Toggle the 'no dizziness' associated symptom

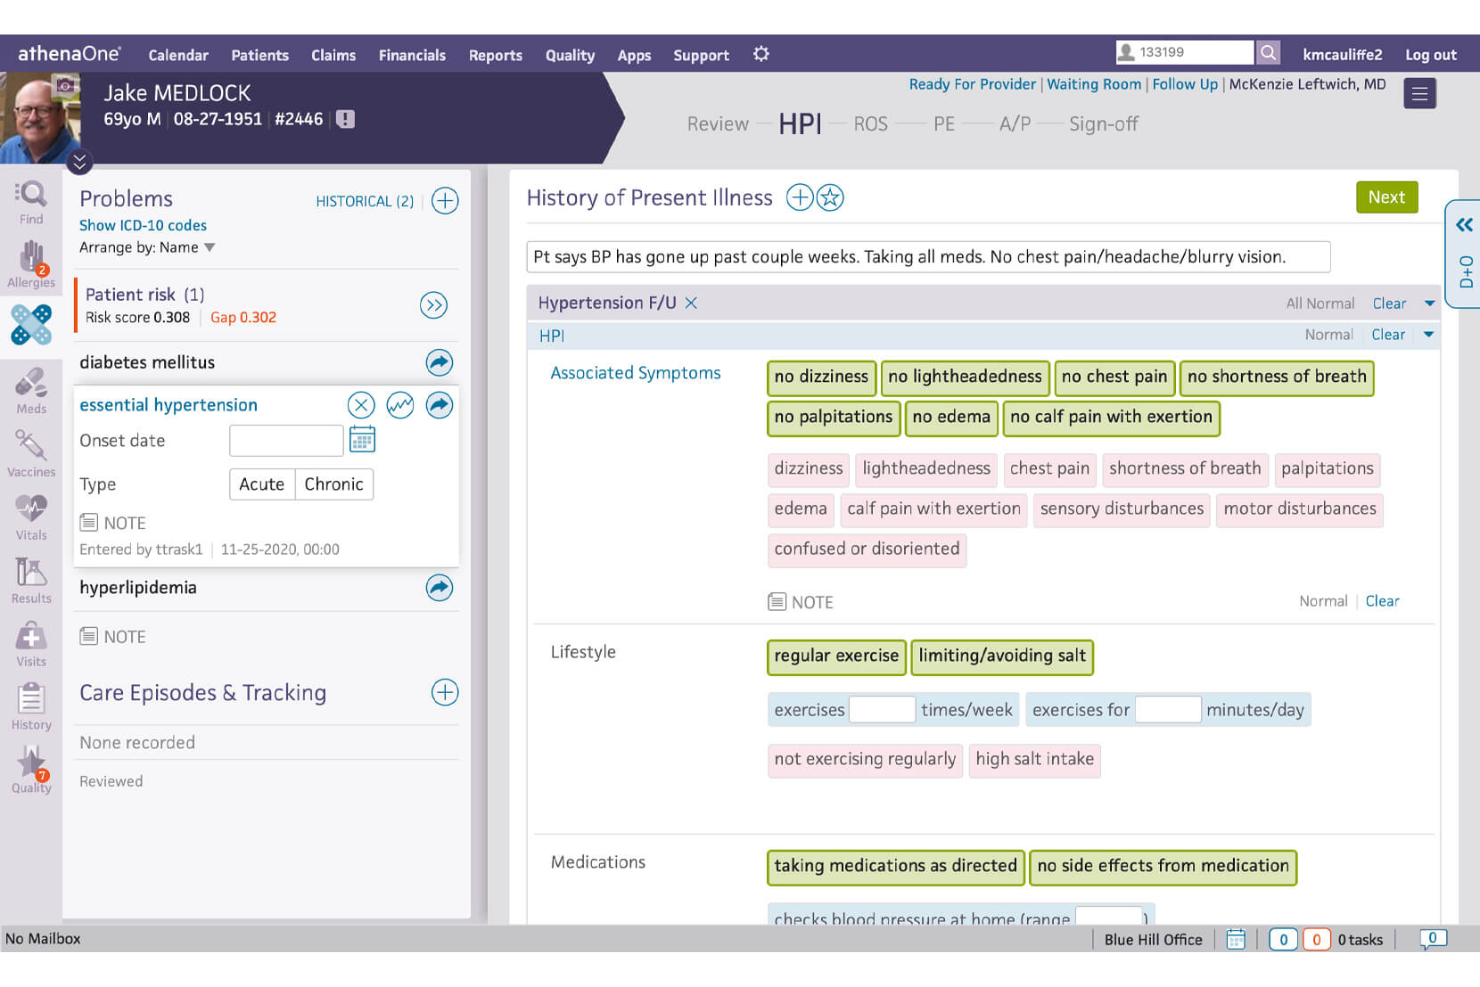[820, 377]
